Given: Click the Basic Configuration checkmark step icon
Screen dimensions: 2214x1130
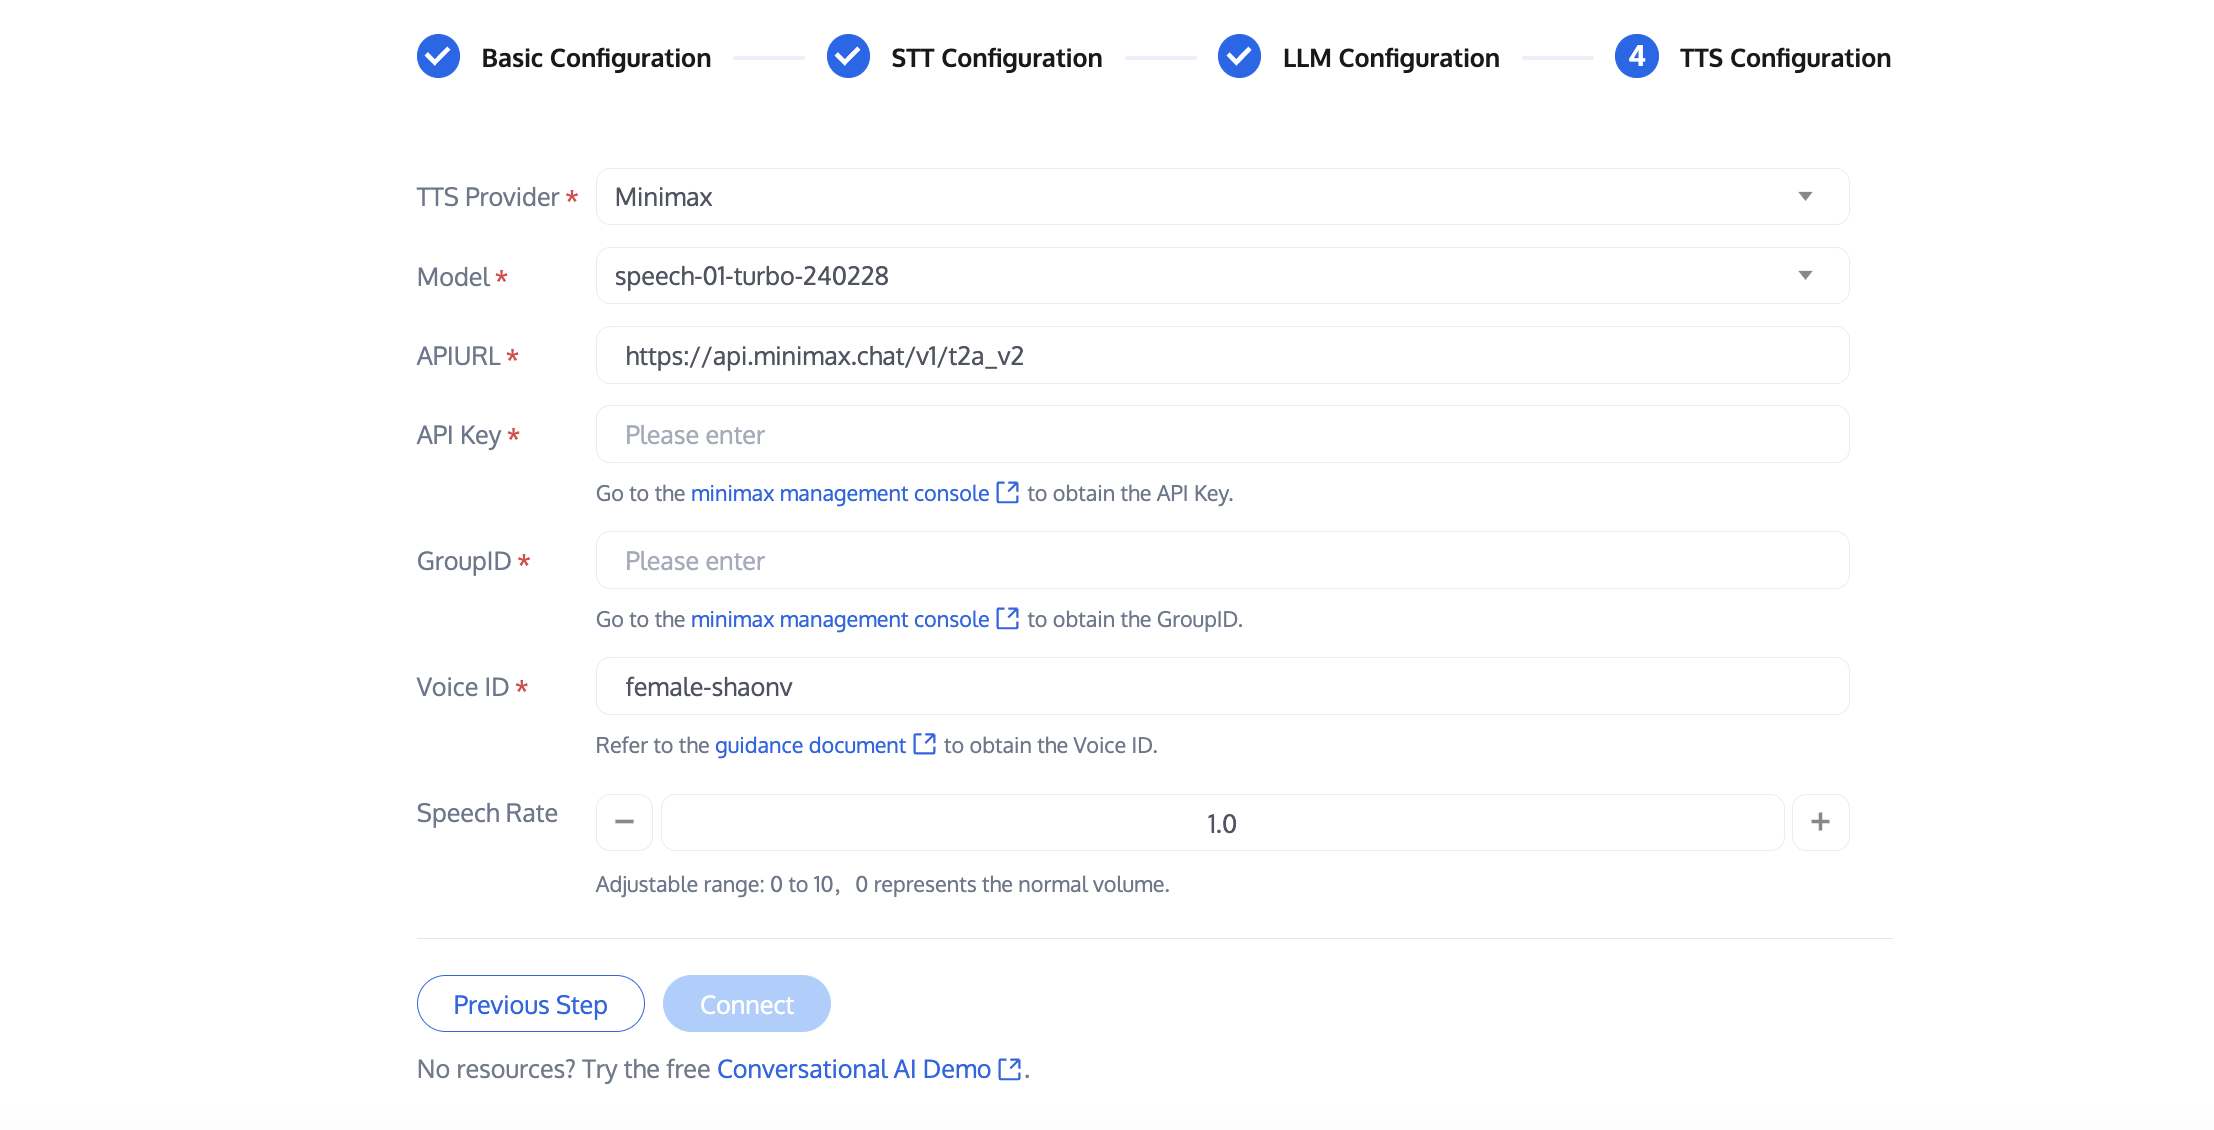Looking at the screenshot, I should 438,57.
